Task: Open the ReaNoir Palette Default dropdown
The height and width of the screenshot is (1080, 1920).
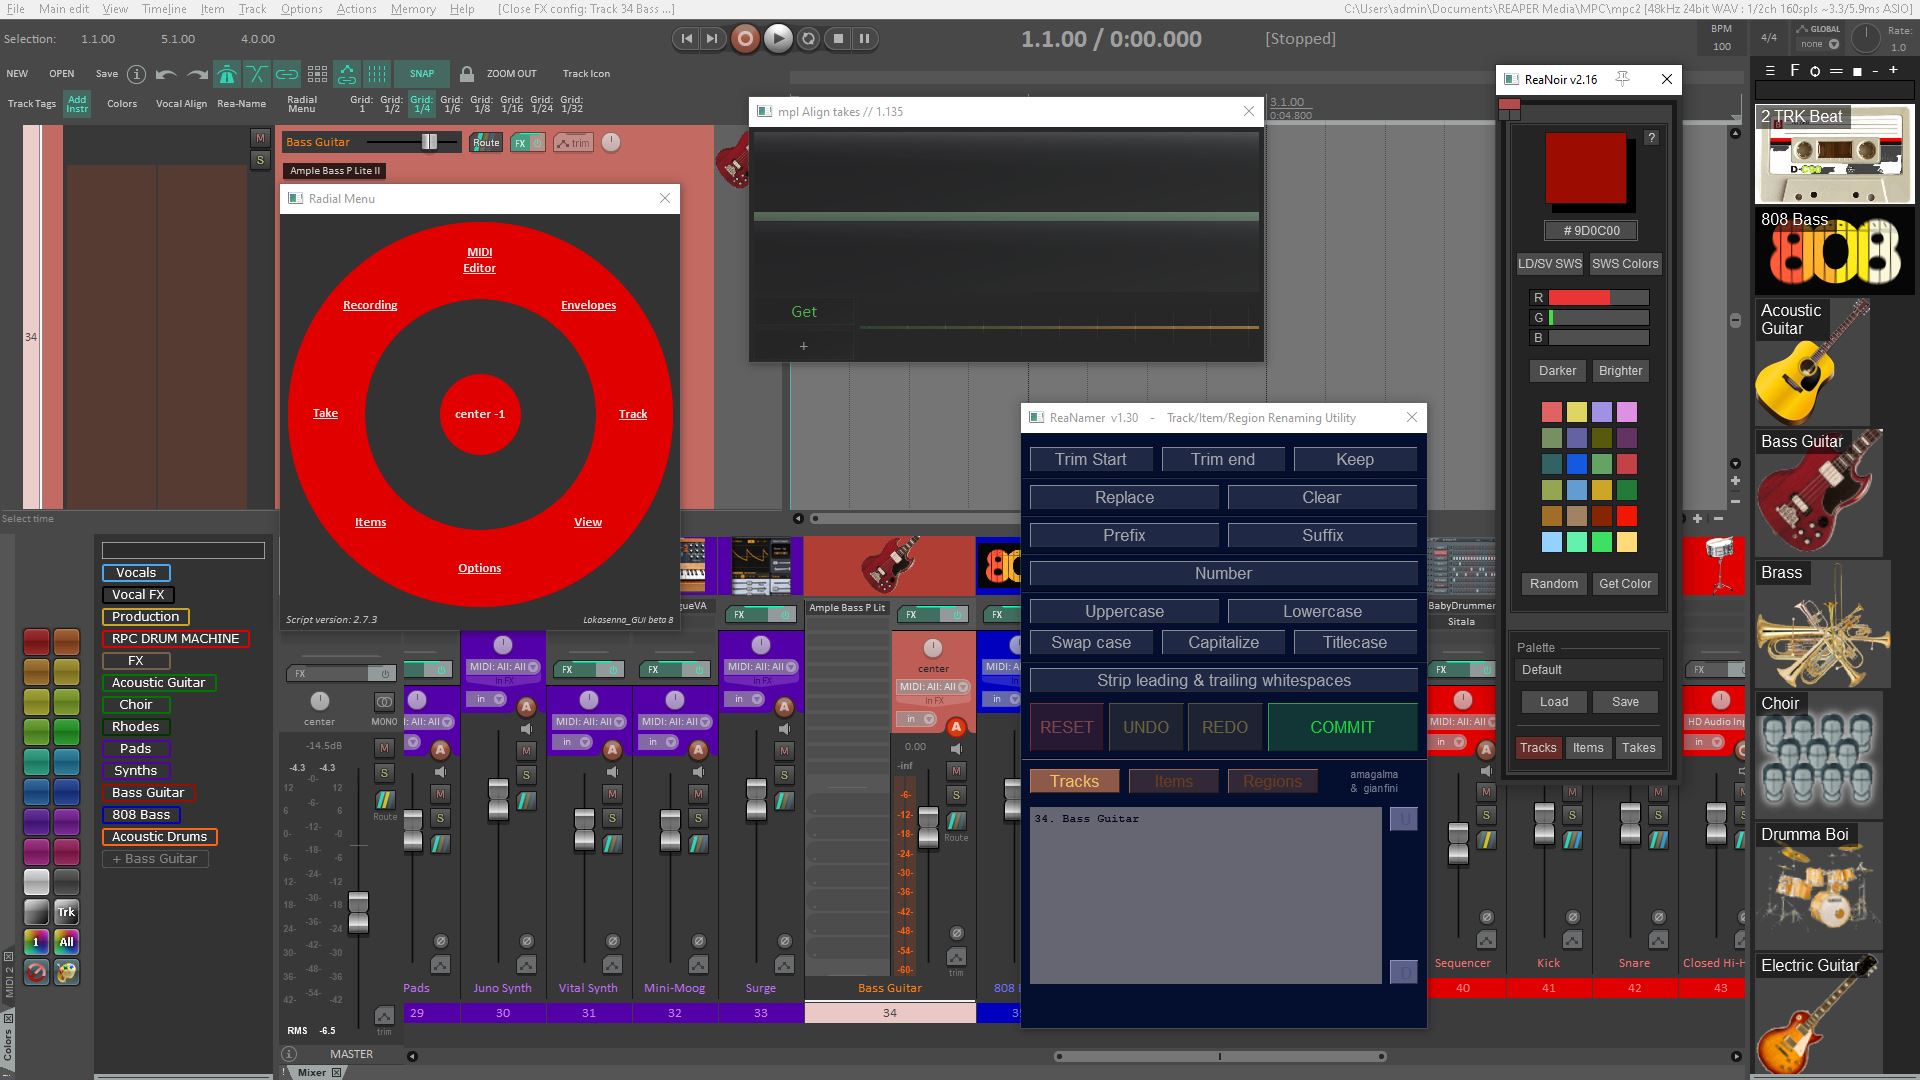Action: pos(1589,670)
